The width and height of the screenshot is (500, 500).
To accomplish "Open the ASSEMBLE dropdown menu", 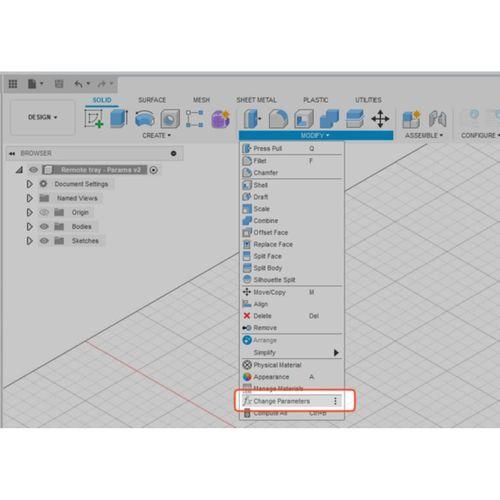I will coord(424,135).
